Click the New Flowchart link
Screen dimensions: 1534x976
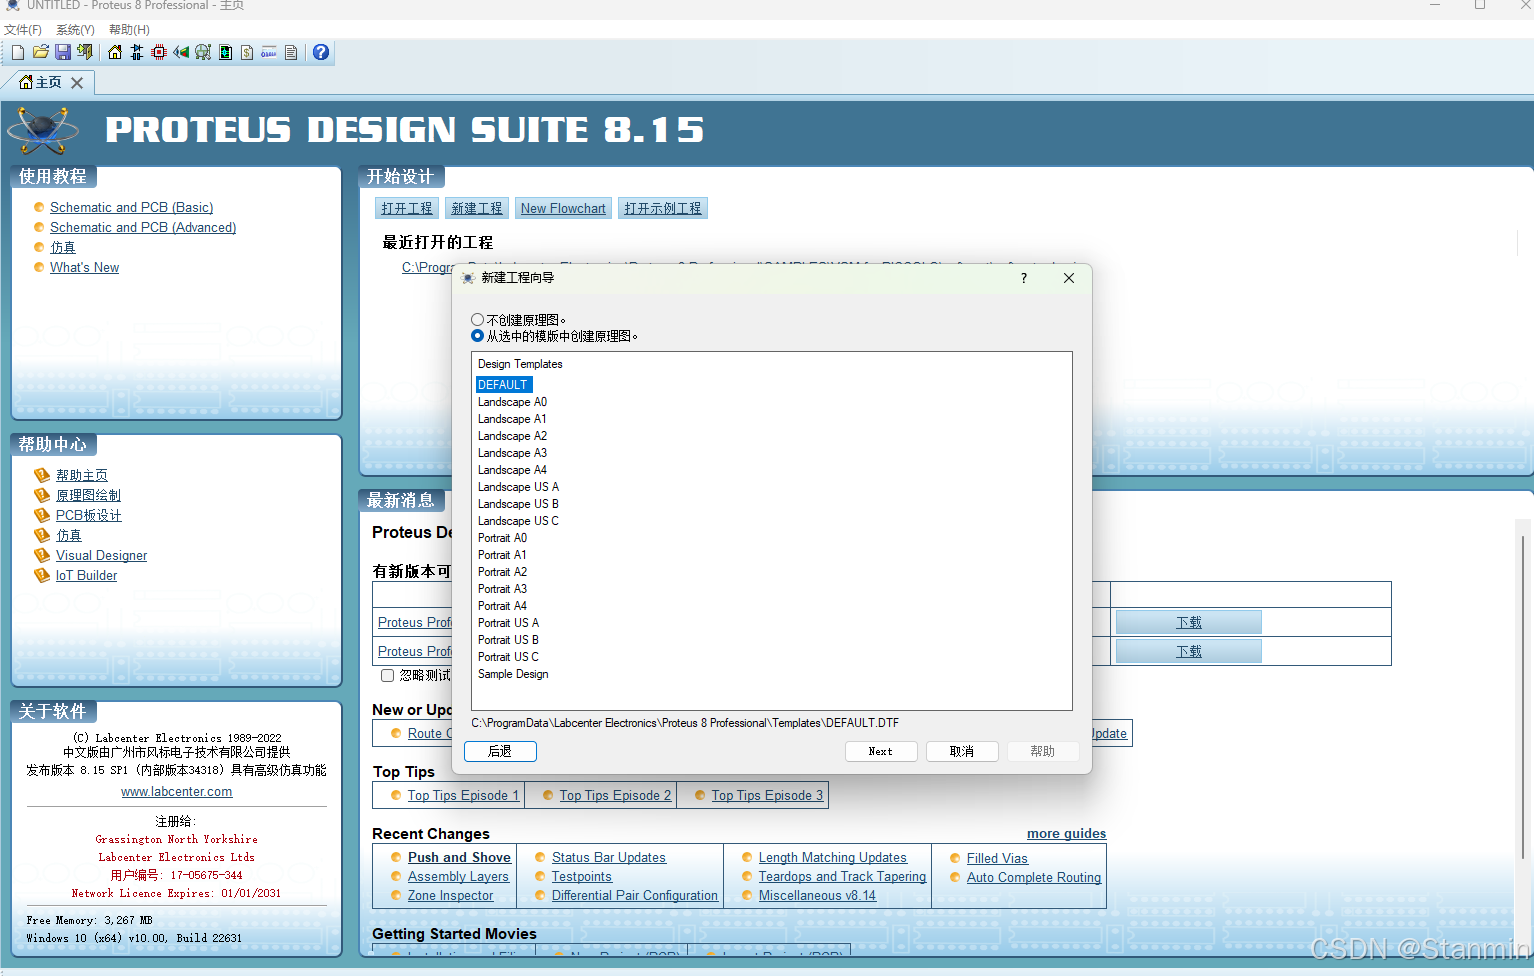[563, 208]
